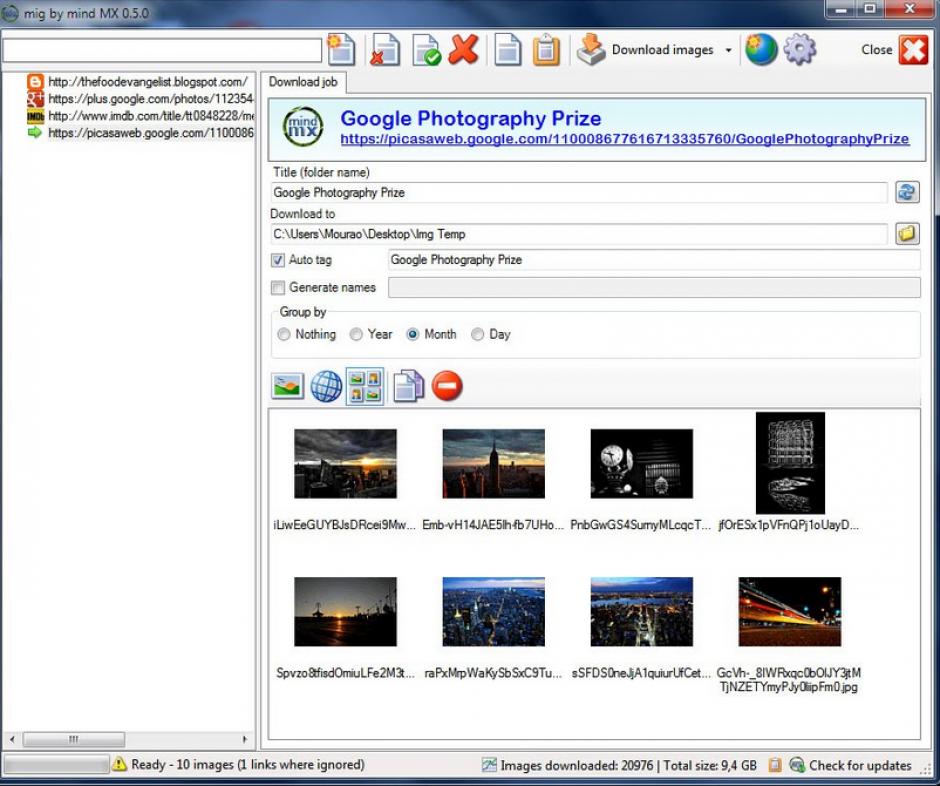Image resolution: width=940 pixels, height=786 pixels.
Task: Click the URL input field at top left
Action: click(162, 50)
